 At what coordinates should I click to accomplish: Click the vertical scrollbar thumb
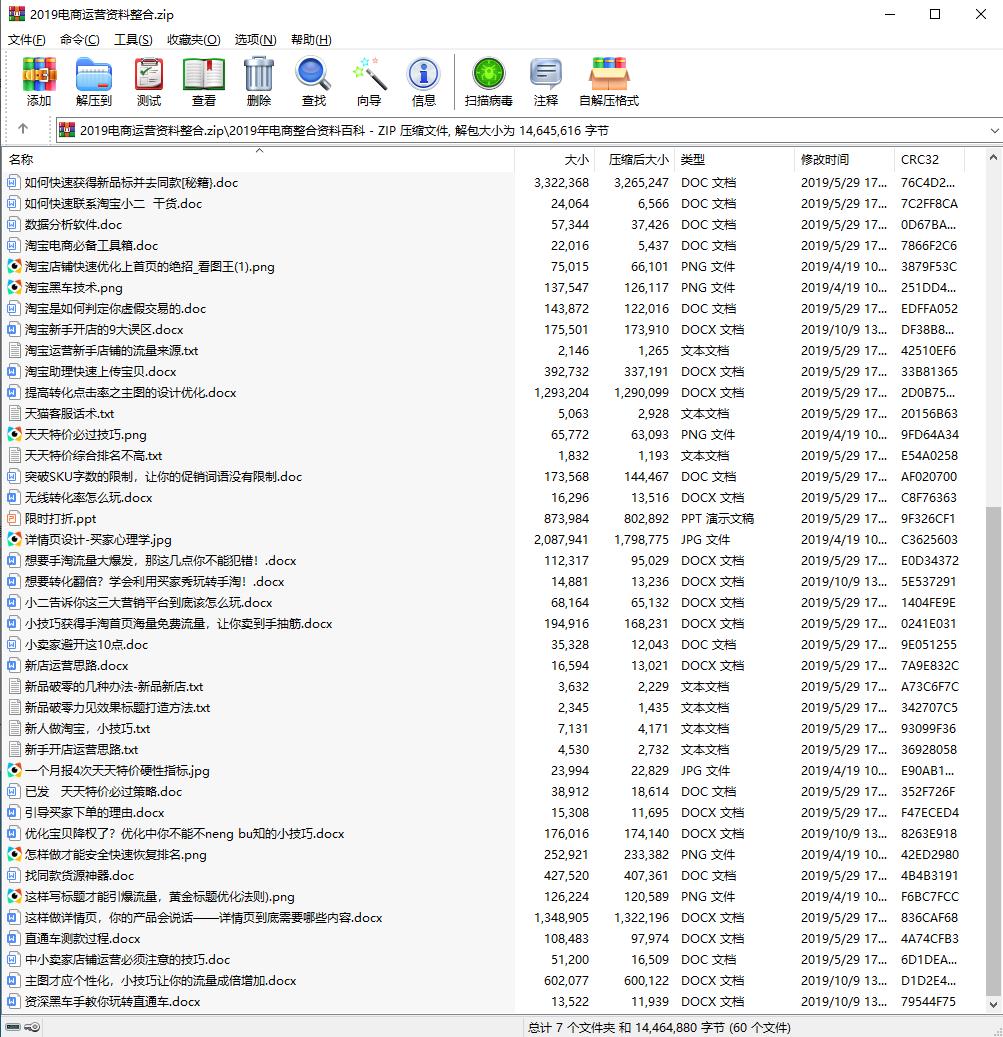point(992,751)
